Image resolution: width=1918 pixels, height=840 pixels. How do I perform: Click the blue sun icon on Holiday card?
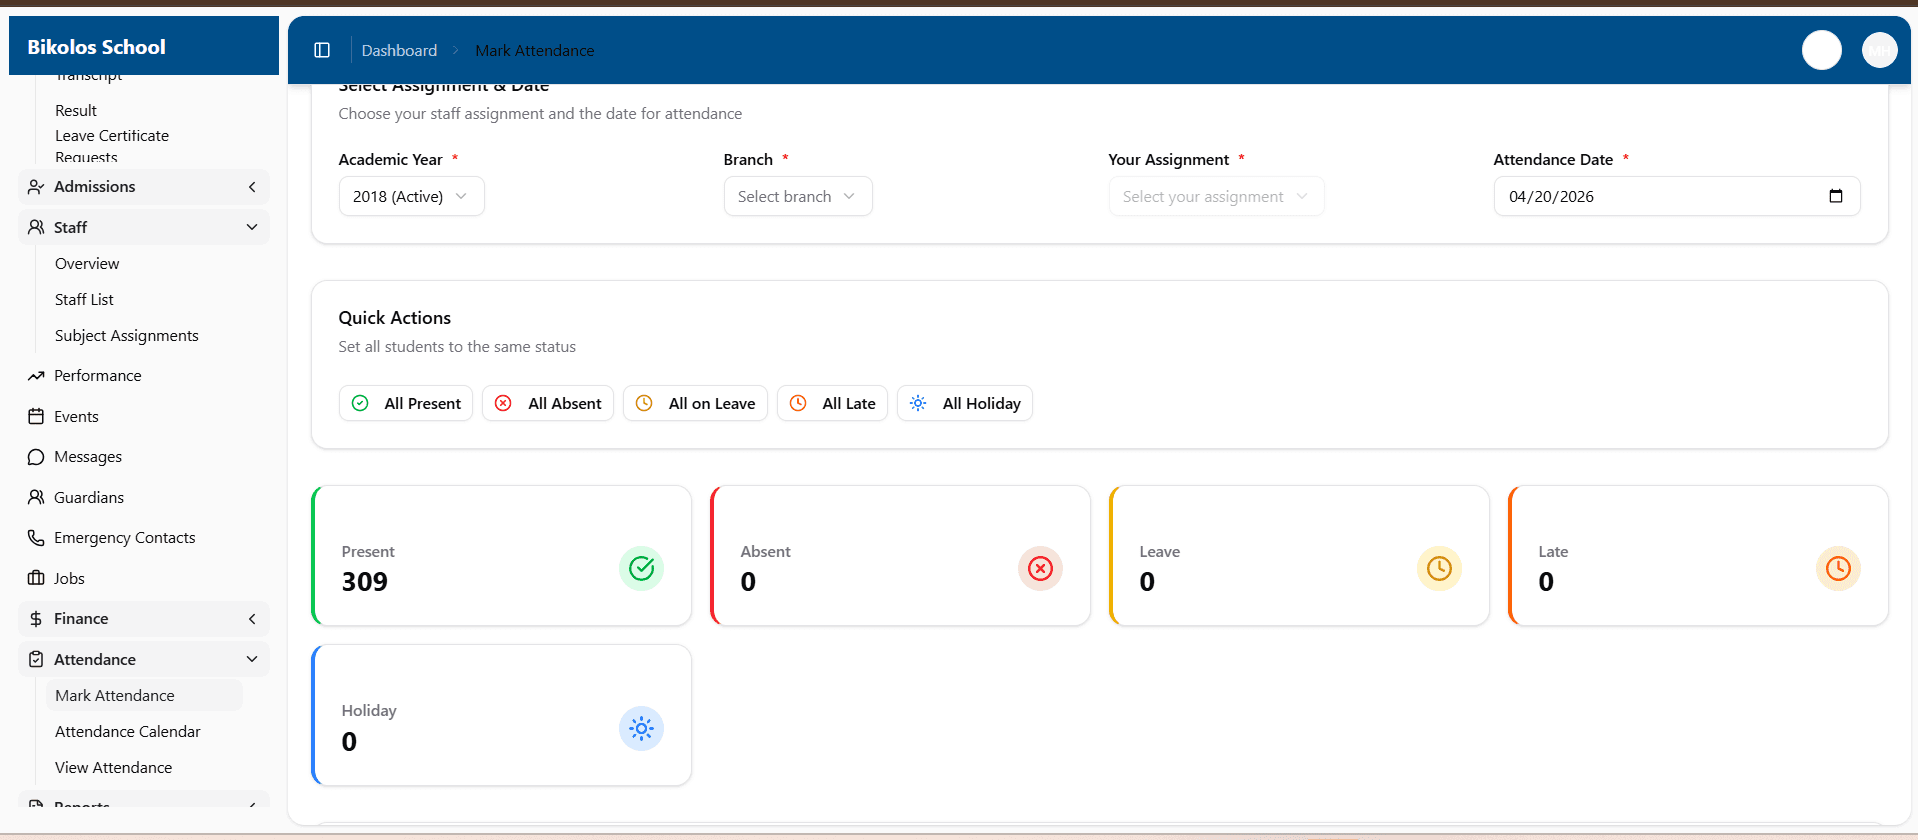[641, 729]
